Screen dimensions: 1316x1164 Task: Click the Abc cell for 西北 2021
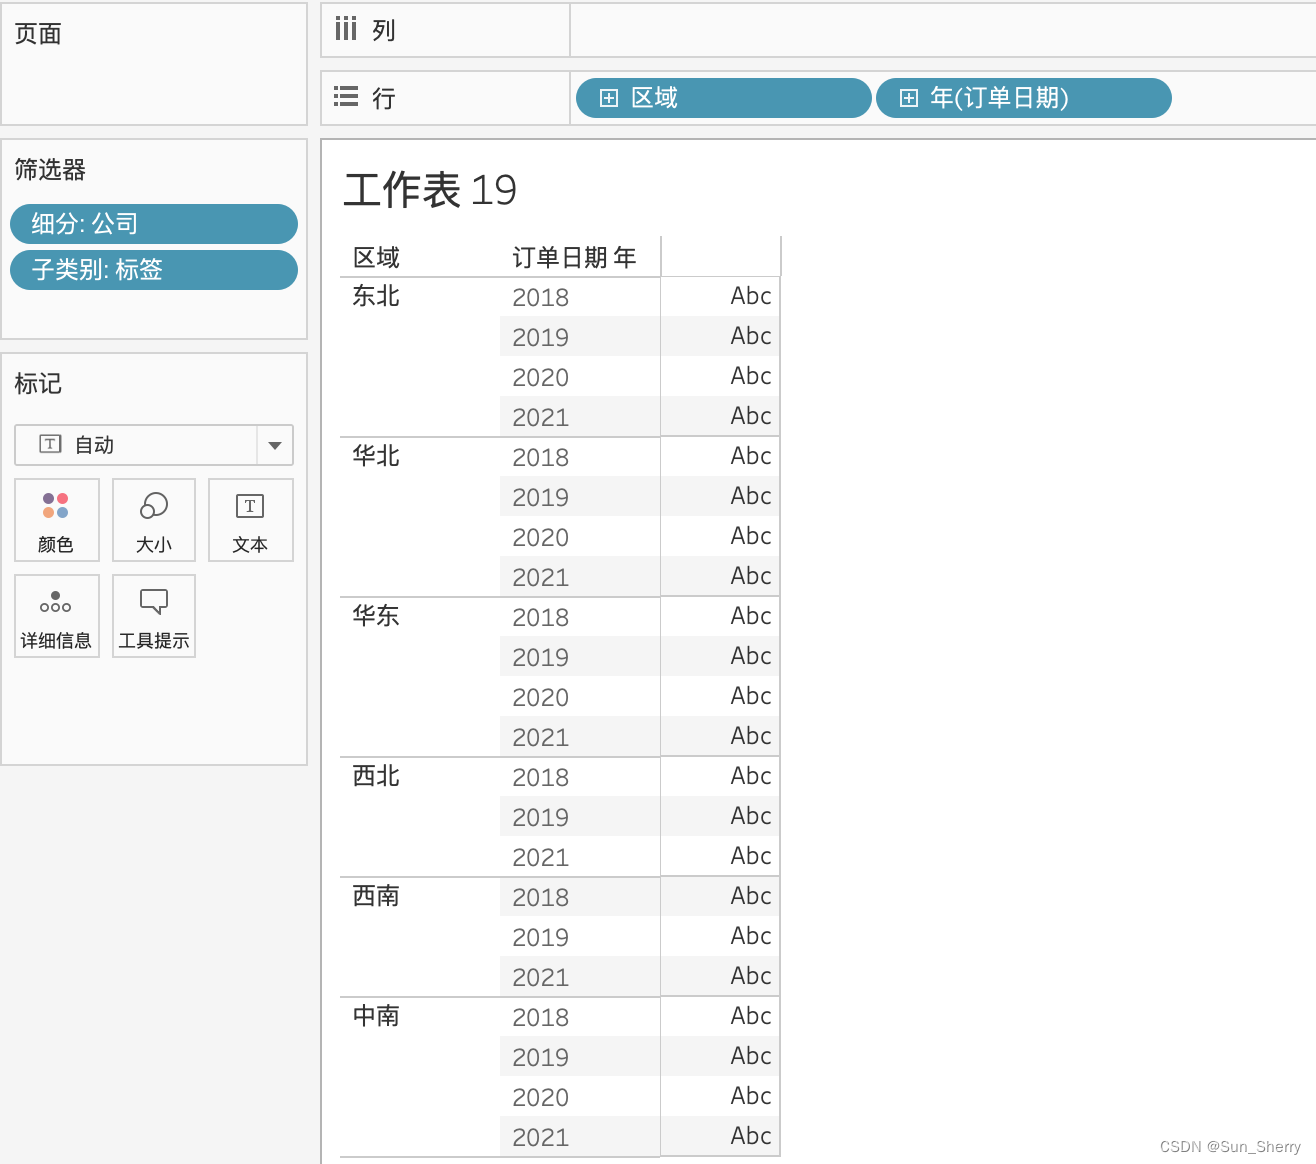pos(751,856)
